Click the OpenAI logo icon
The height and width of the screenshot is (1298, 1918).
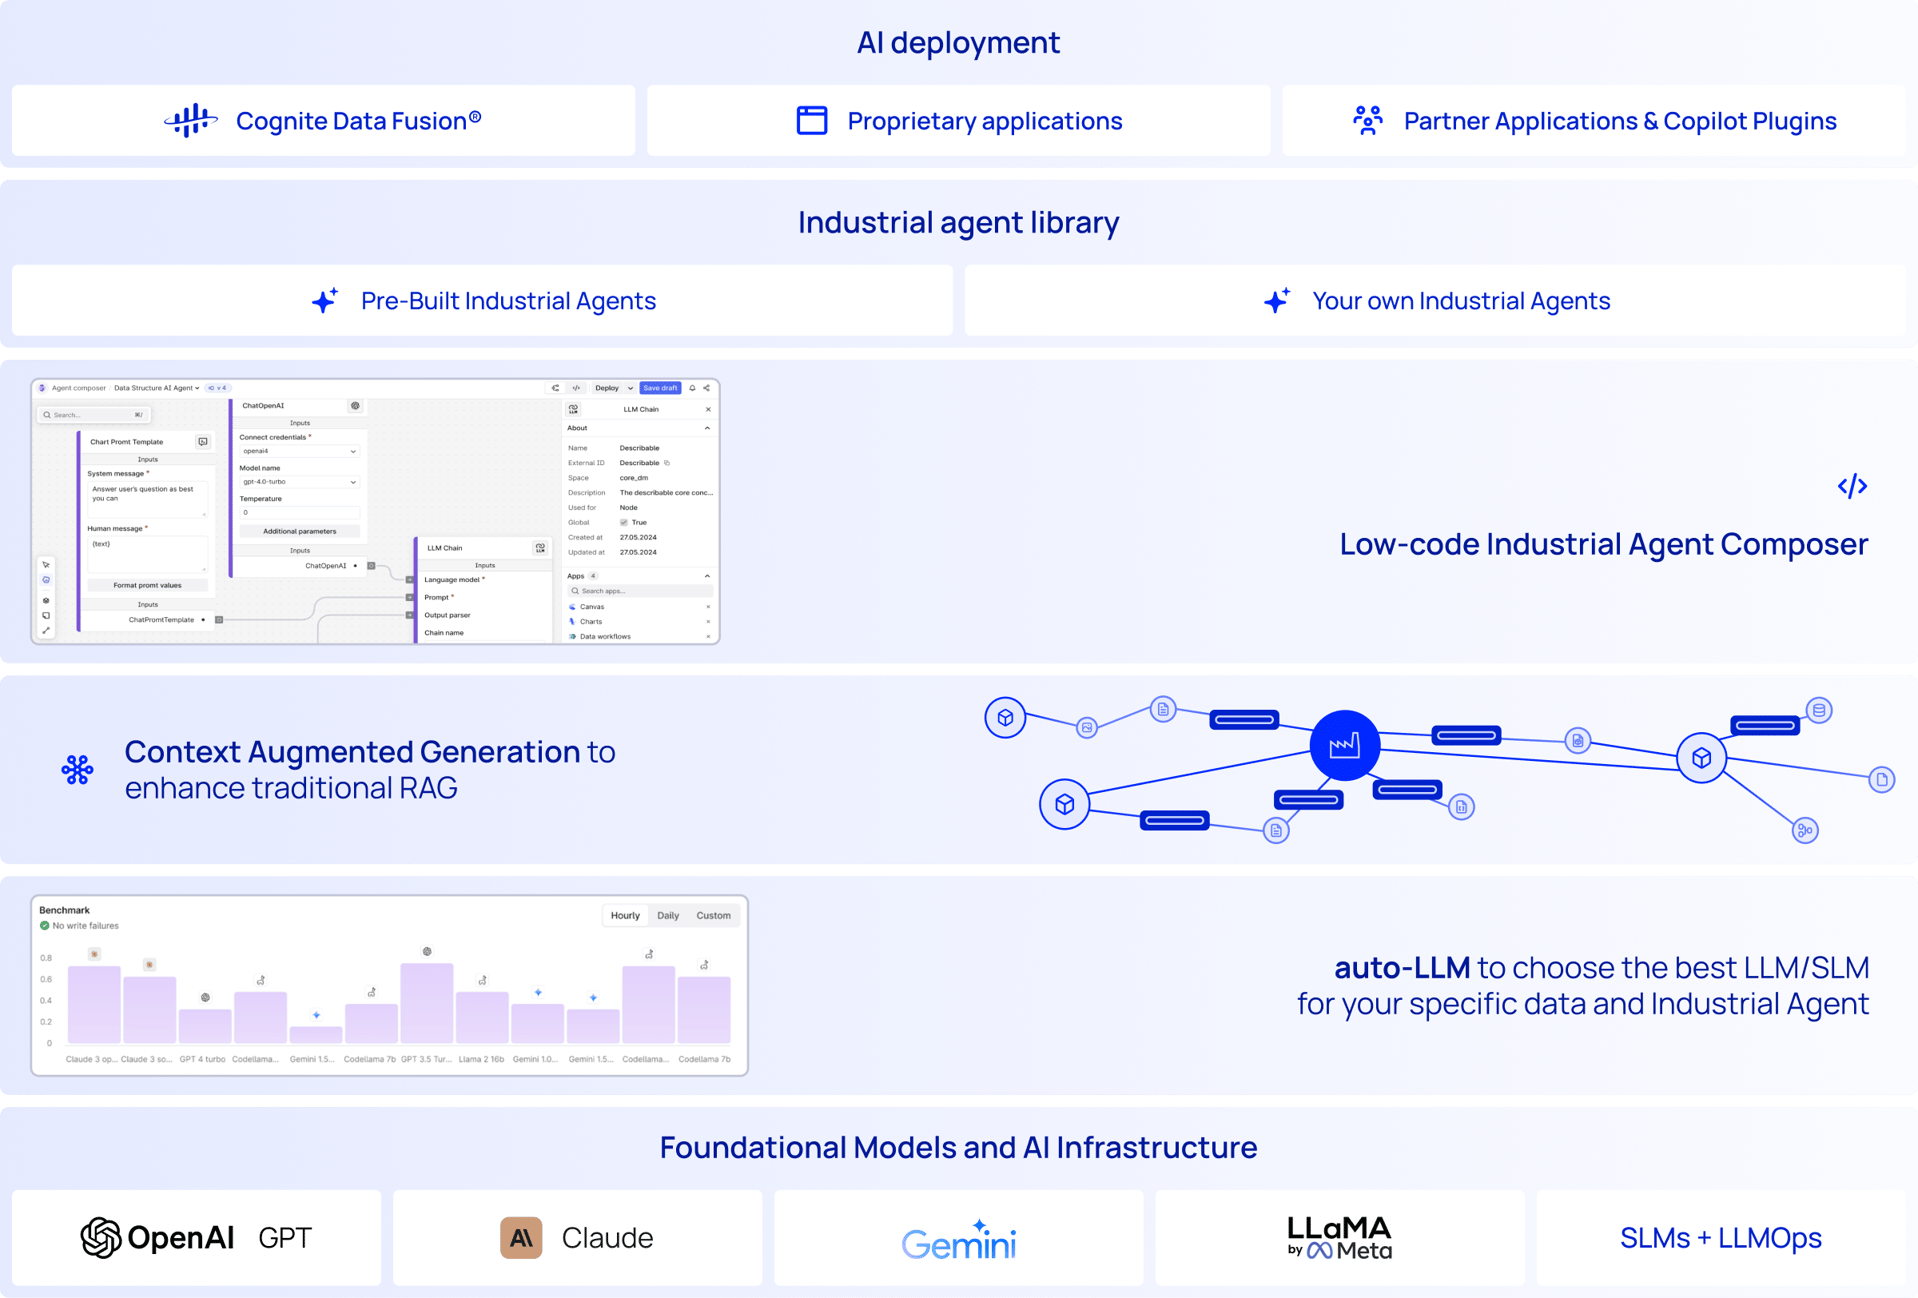click(101, 1238)
